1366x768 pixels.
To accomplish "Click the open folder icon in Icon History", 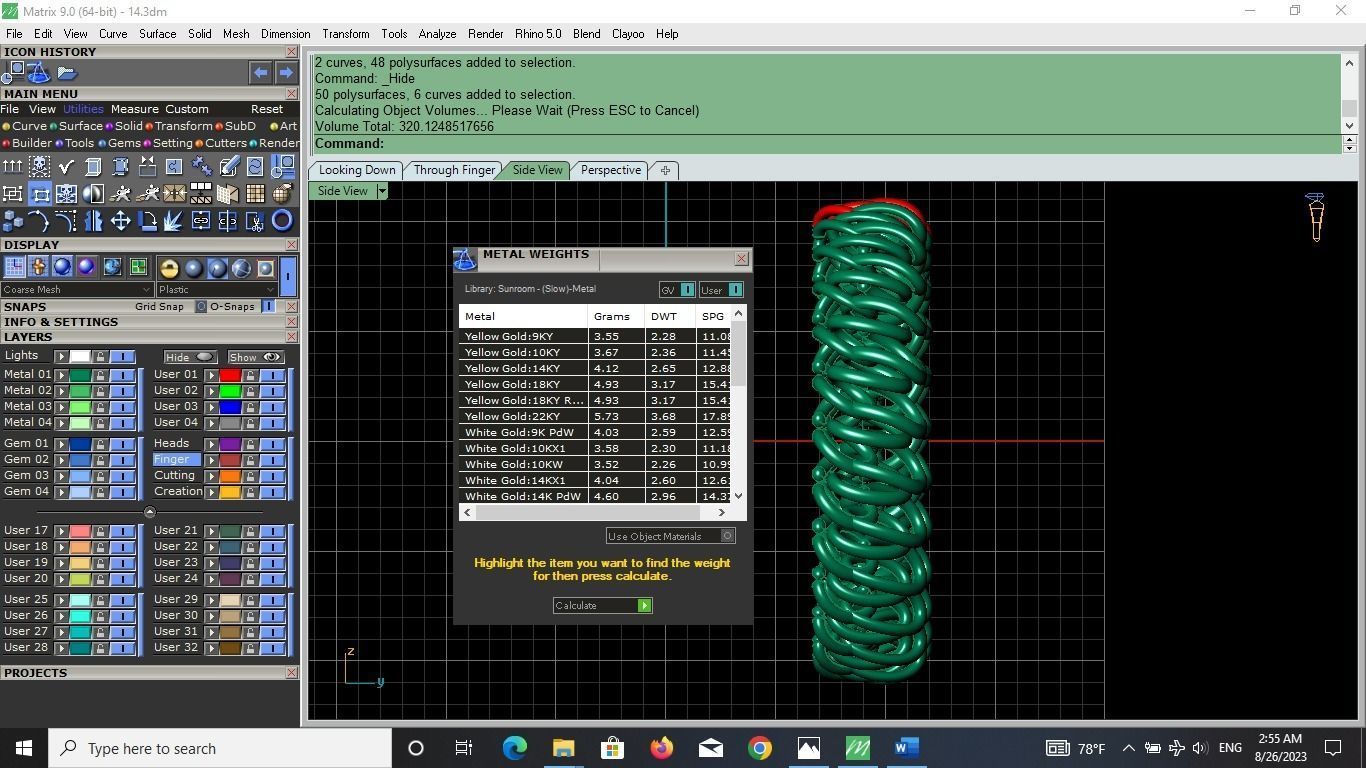I will coord(67,73).
